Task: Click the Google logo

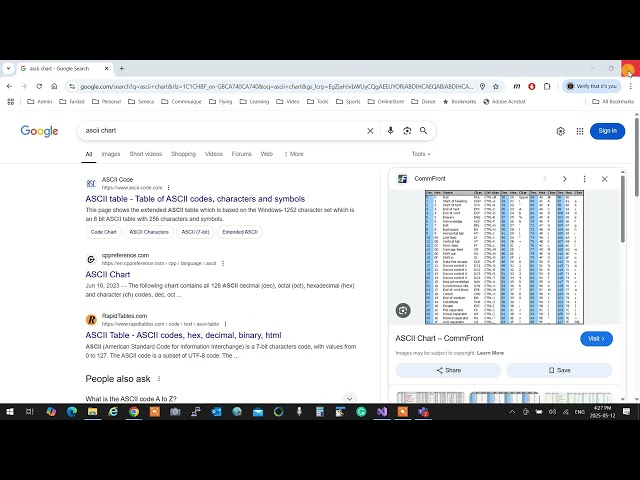Action: coord(39,131)
